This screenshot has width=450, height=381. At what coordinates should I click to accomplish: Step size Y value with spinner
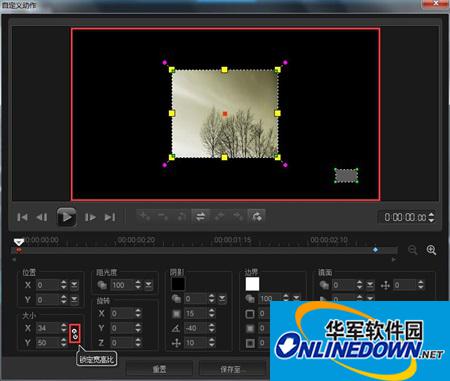click(64, 342)
